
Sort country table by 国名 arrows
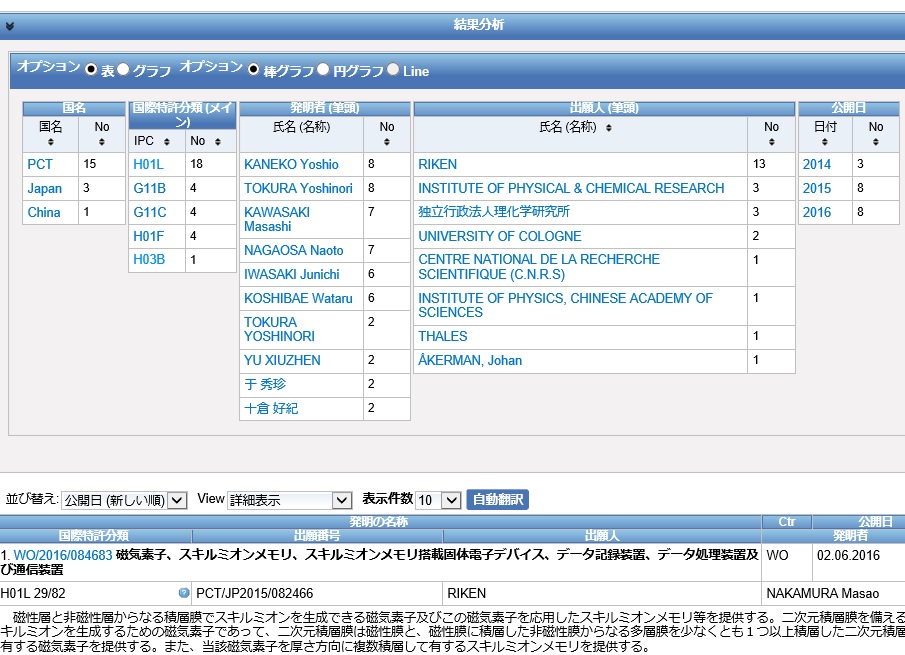point(51,142)
